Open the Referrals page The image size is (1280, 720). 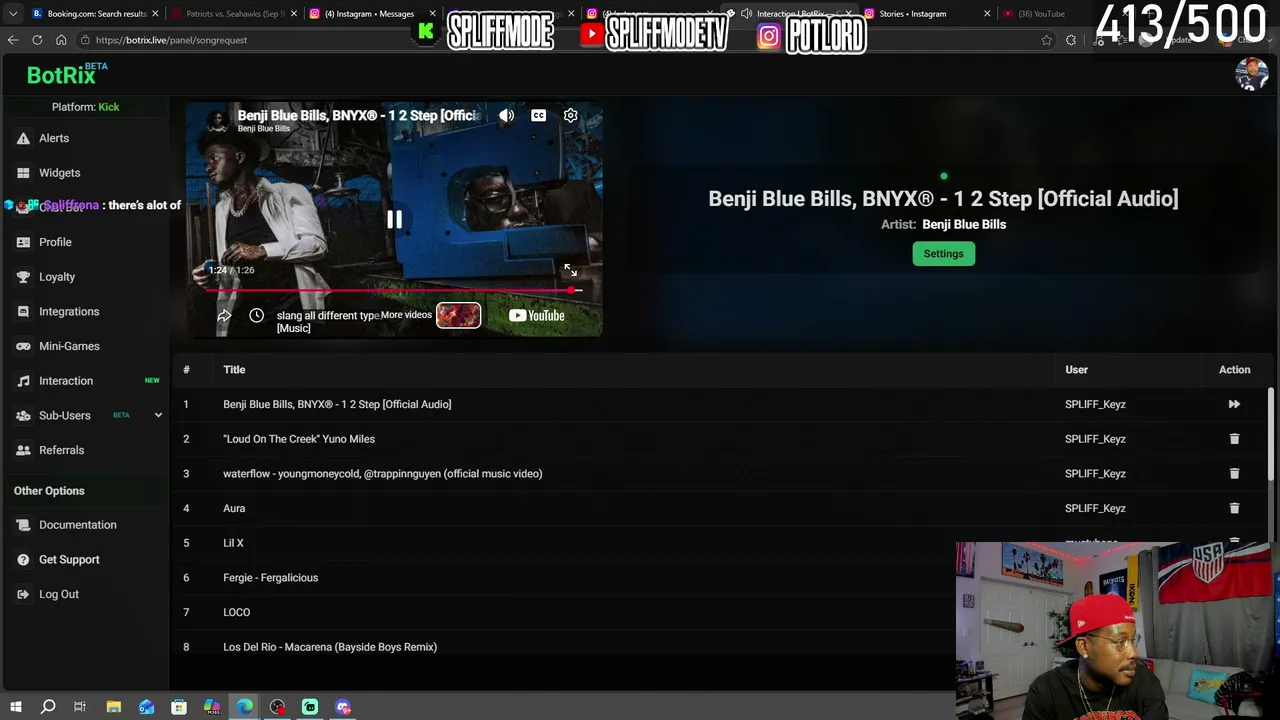click(x=61, y=450)
